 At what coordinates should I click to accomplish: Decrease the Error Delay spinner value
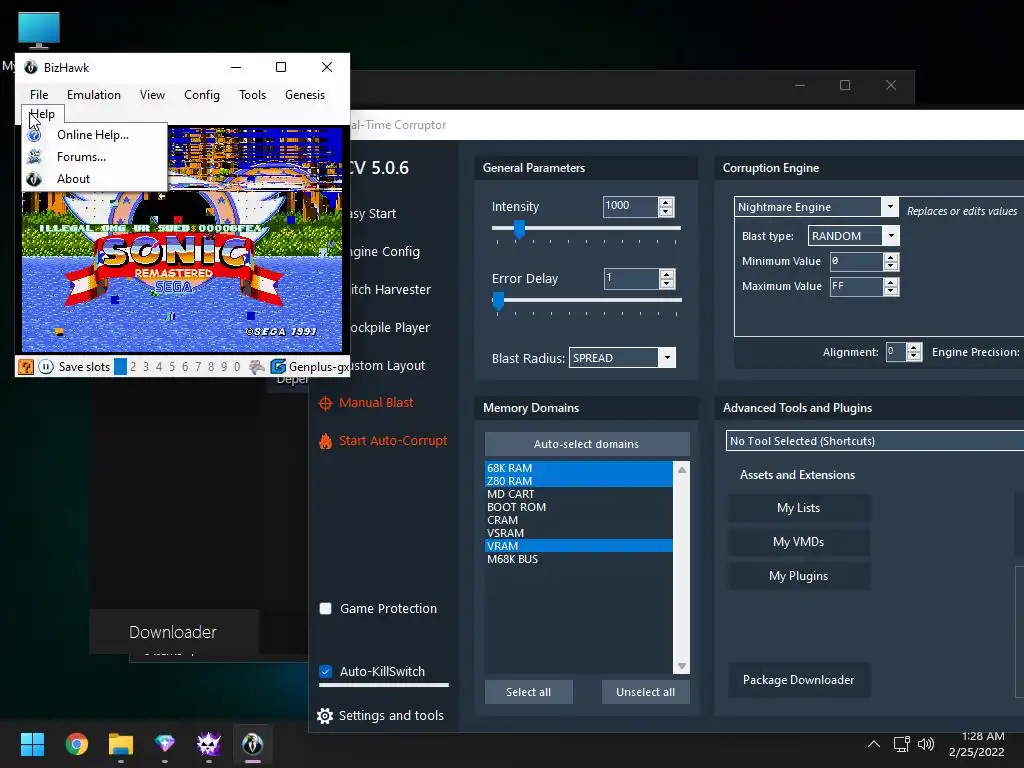(x=666, y=284)
